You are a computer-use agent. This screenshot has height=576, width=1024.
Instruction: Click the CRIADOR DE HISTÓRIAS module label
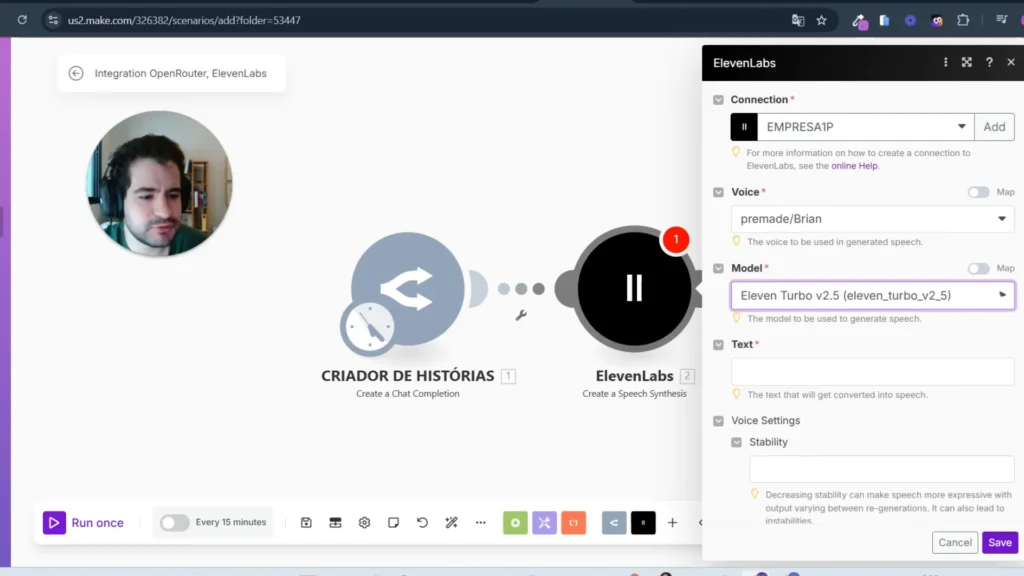coord(408,376)
